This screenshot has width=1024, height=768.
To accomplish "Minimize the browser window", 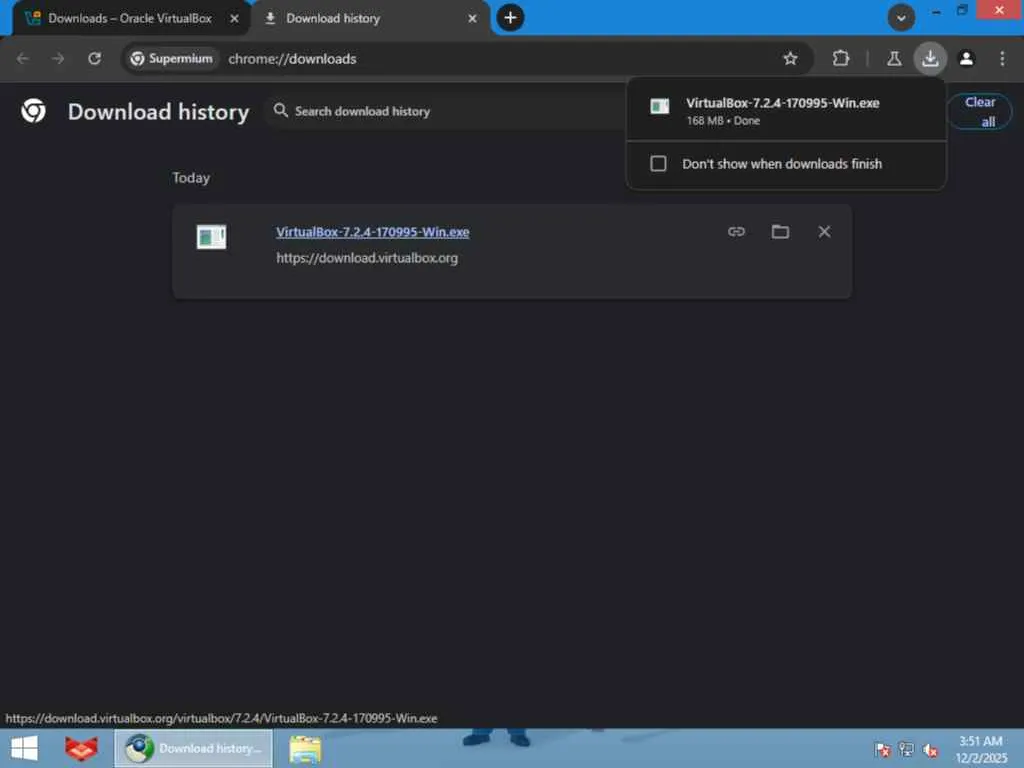I will (936, 11).
